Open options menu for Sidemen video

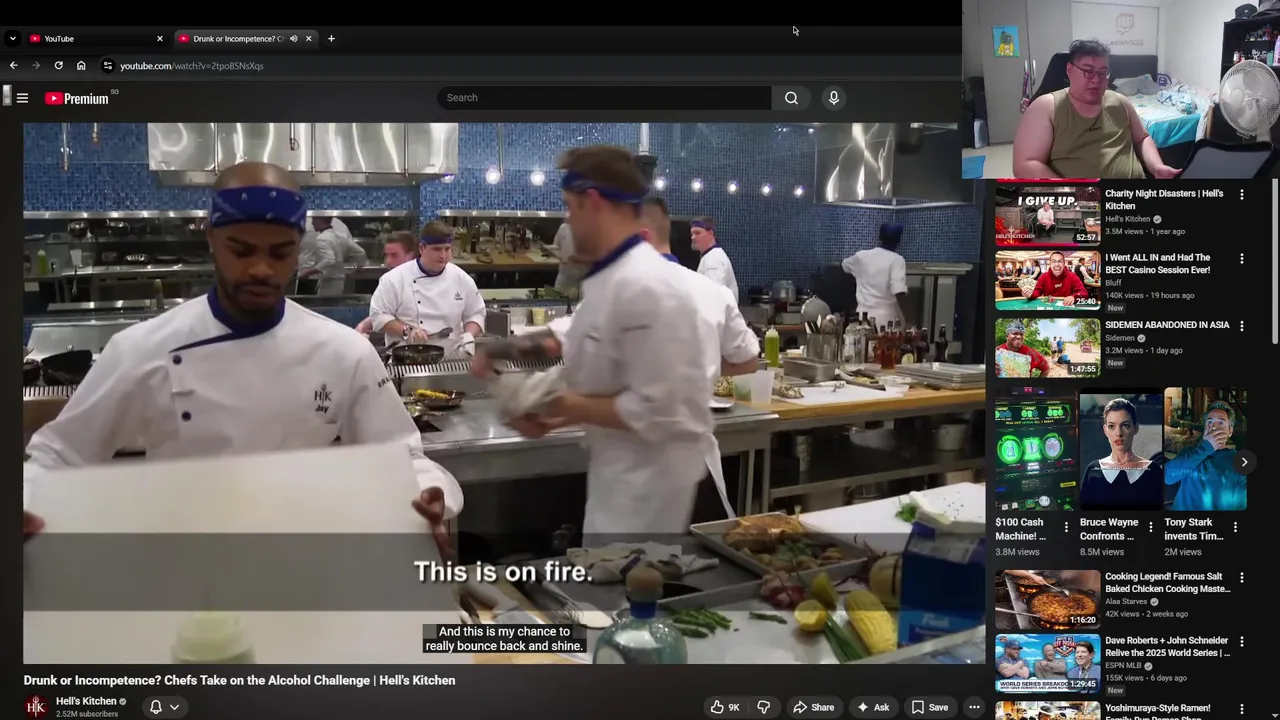[x=1242, y=326]
